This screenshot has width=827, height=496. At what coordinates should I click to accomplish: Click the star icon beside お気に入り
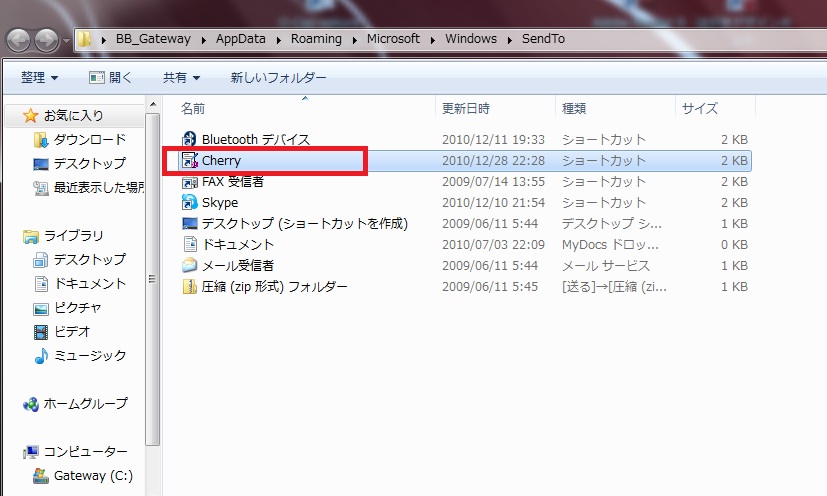pyautogui.click(x=31, y=115)
